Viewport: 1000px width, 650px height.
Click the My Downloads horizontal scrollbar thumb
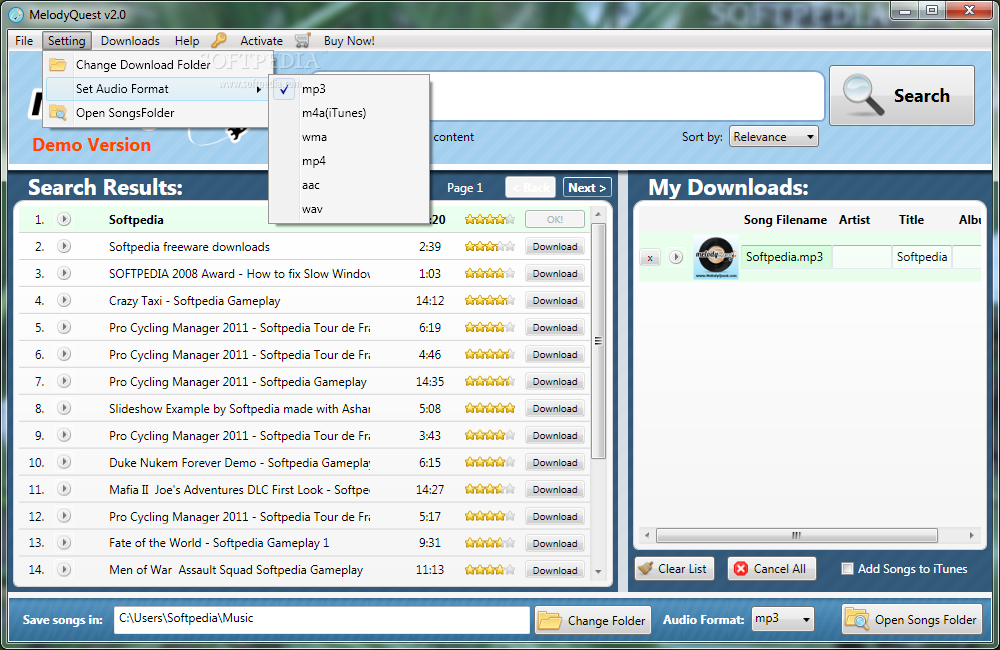[797, 535]
